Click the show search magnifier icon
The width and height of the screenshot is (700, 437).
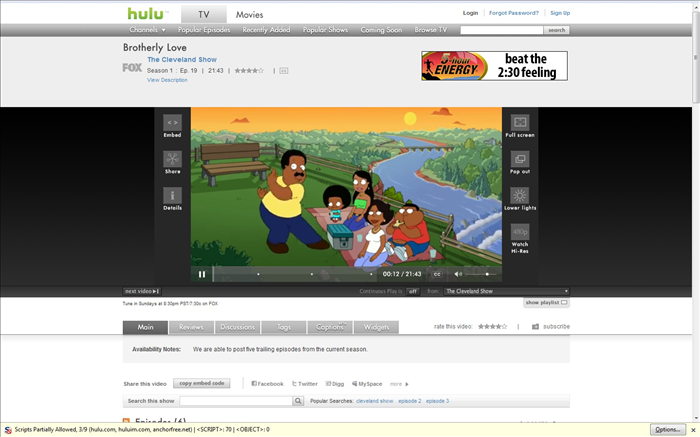(x=298, y=401)
